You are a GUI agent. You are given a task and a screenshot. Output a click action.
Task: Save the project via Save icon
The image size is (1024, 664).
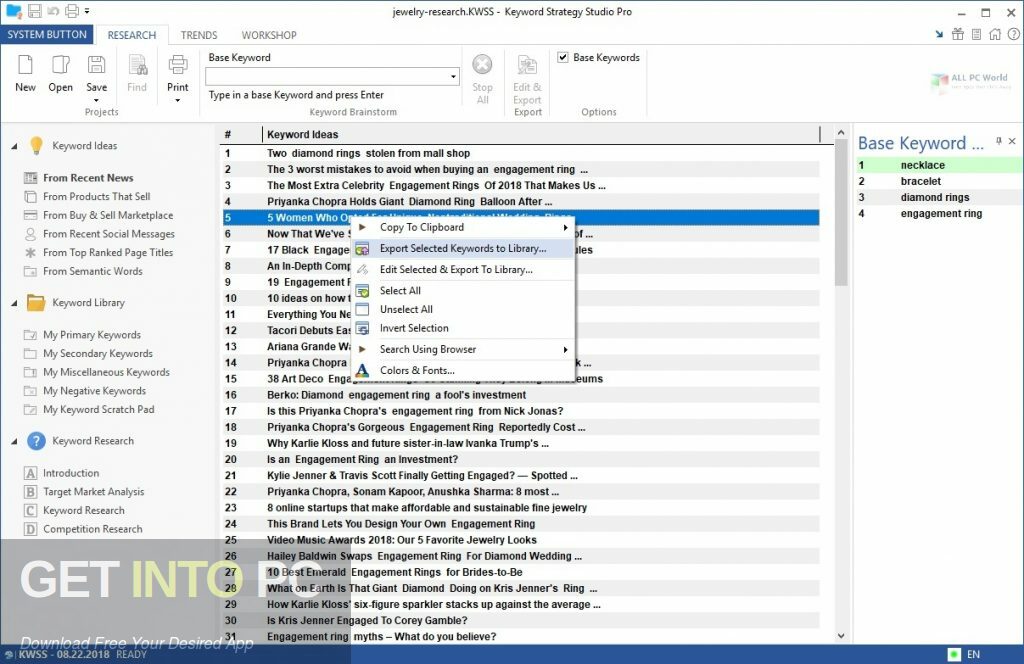[97, 65]
